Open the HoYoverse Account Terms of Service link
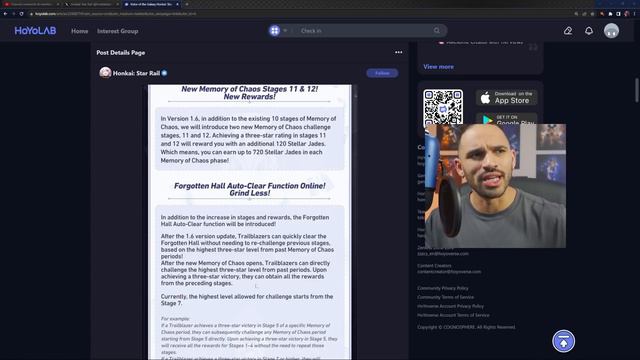The width and height of the screenshot is (640, 360). (453, 315)
